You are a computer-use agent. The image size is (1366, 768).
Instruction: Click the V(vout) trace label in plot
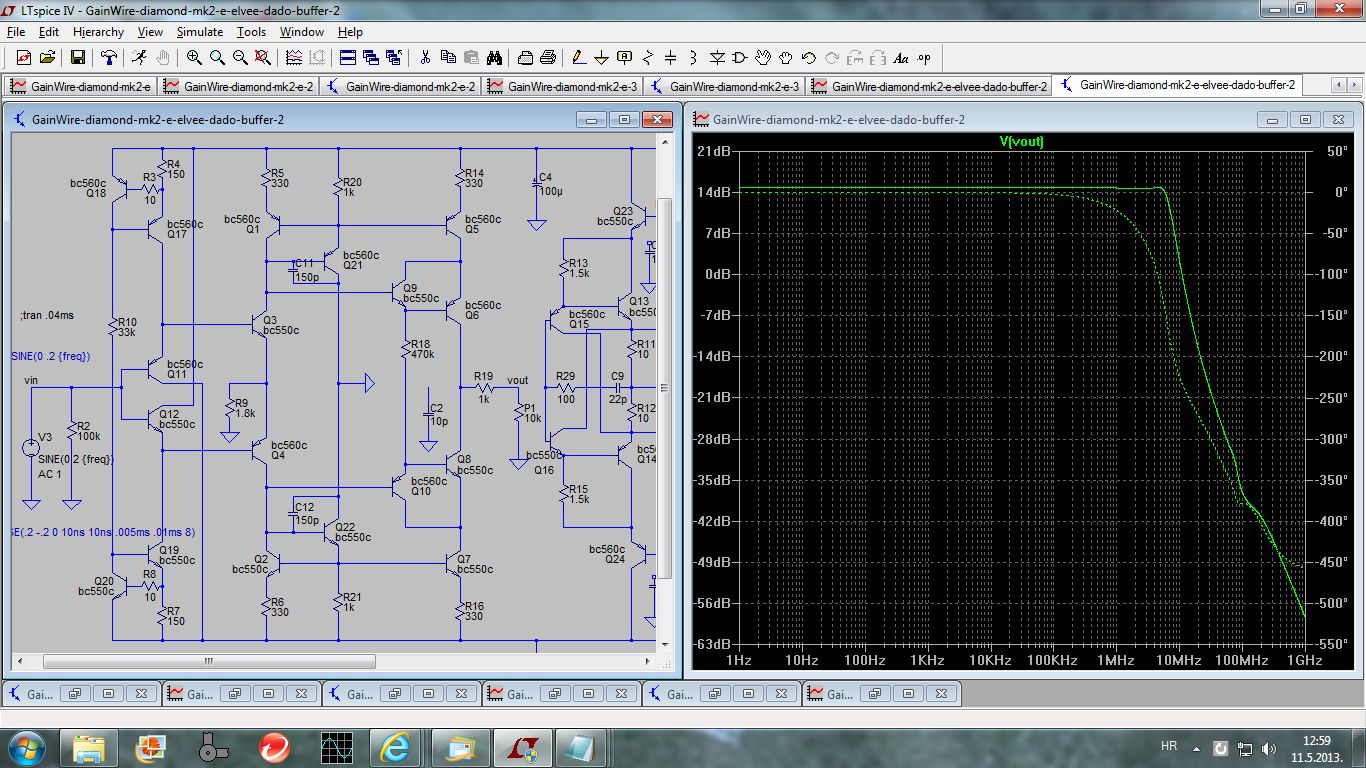click(x=1021, y=141)
